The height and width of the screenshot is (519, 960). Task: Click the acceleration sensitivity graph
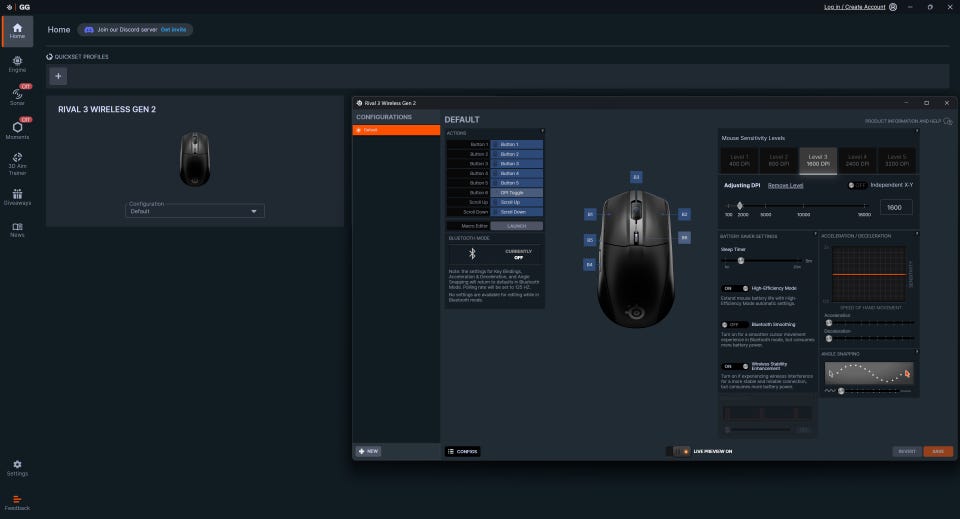coord(869,274)
